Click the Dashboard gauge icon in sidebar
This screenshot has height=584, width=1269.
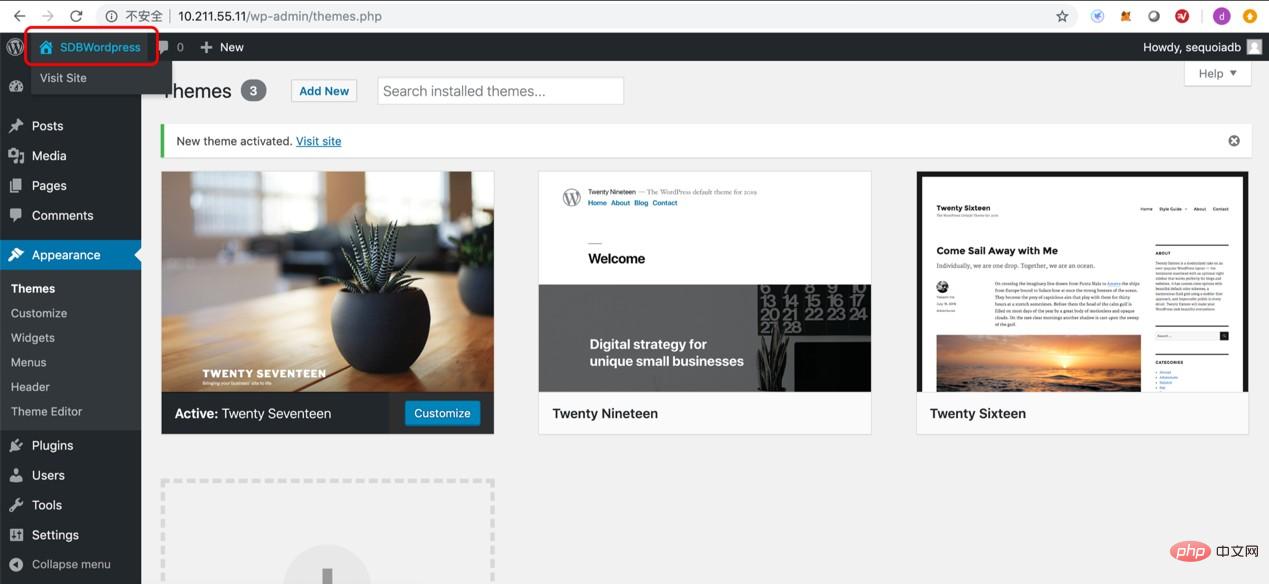pyautogui.click(x=15, y=86)
